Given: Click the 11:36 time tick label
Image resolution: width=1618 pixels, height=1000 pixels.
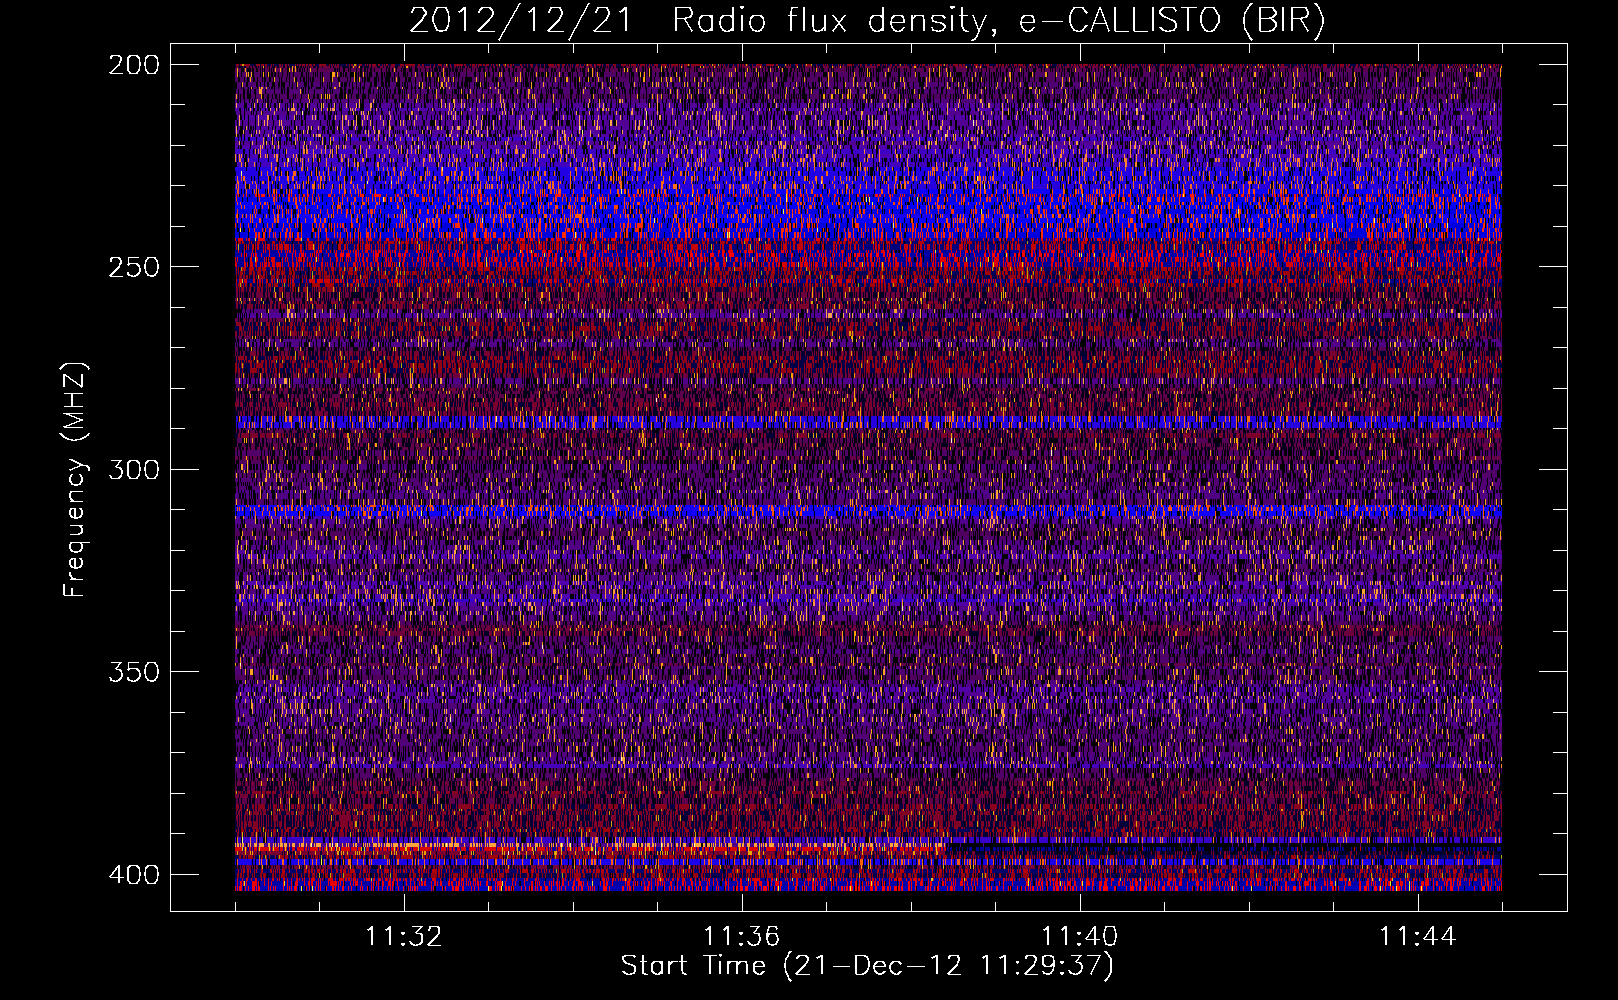Looking at the screenshot, I should click(x=742, y=937).
